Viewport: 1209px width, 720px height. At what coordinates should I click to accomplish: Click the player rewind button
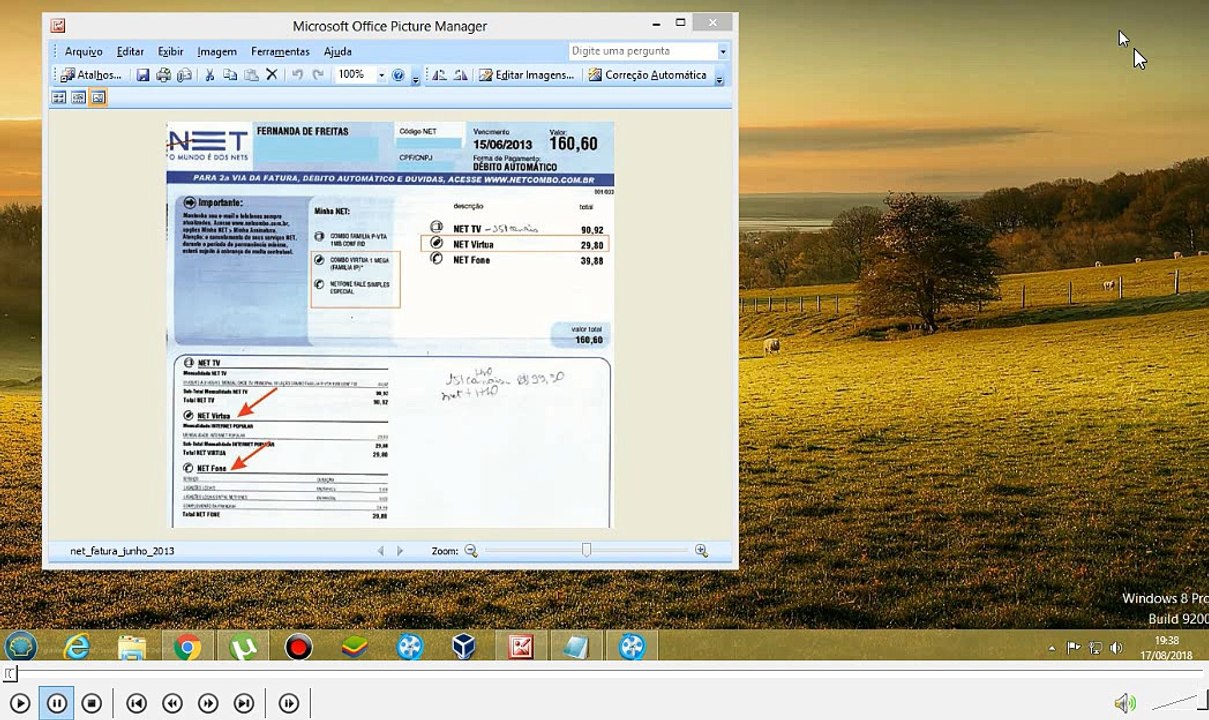(172, 704)
